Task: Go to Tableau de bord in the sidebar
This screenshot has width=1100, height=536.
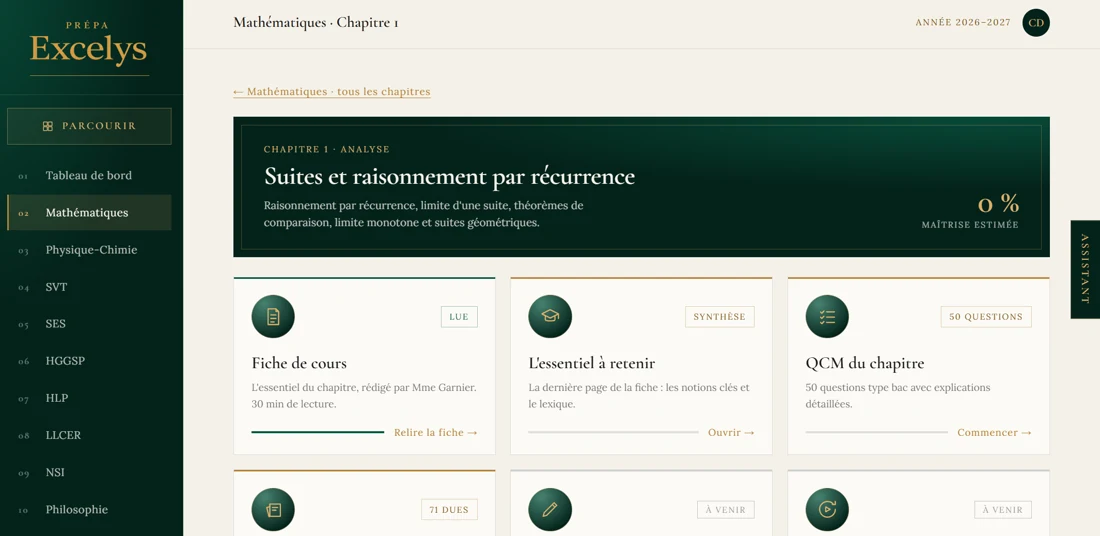Action: tap(89, 175)
